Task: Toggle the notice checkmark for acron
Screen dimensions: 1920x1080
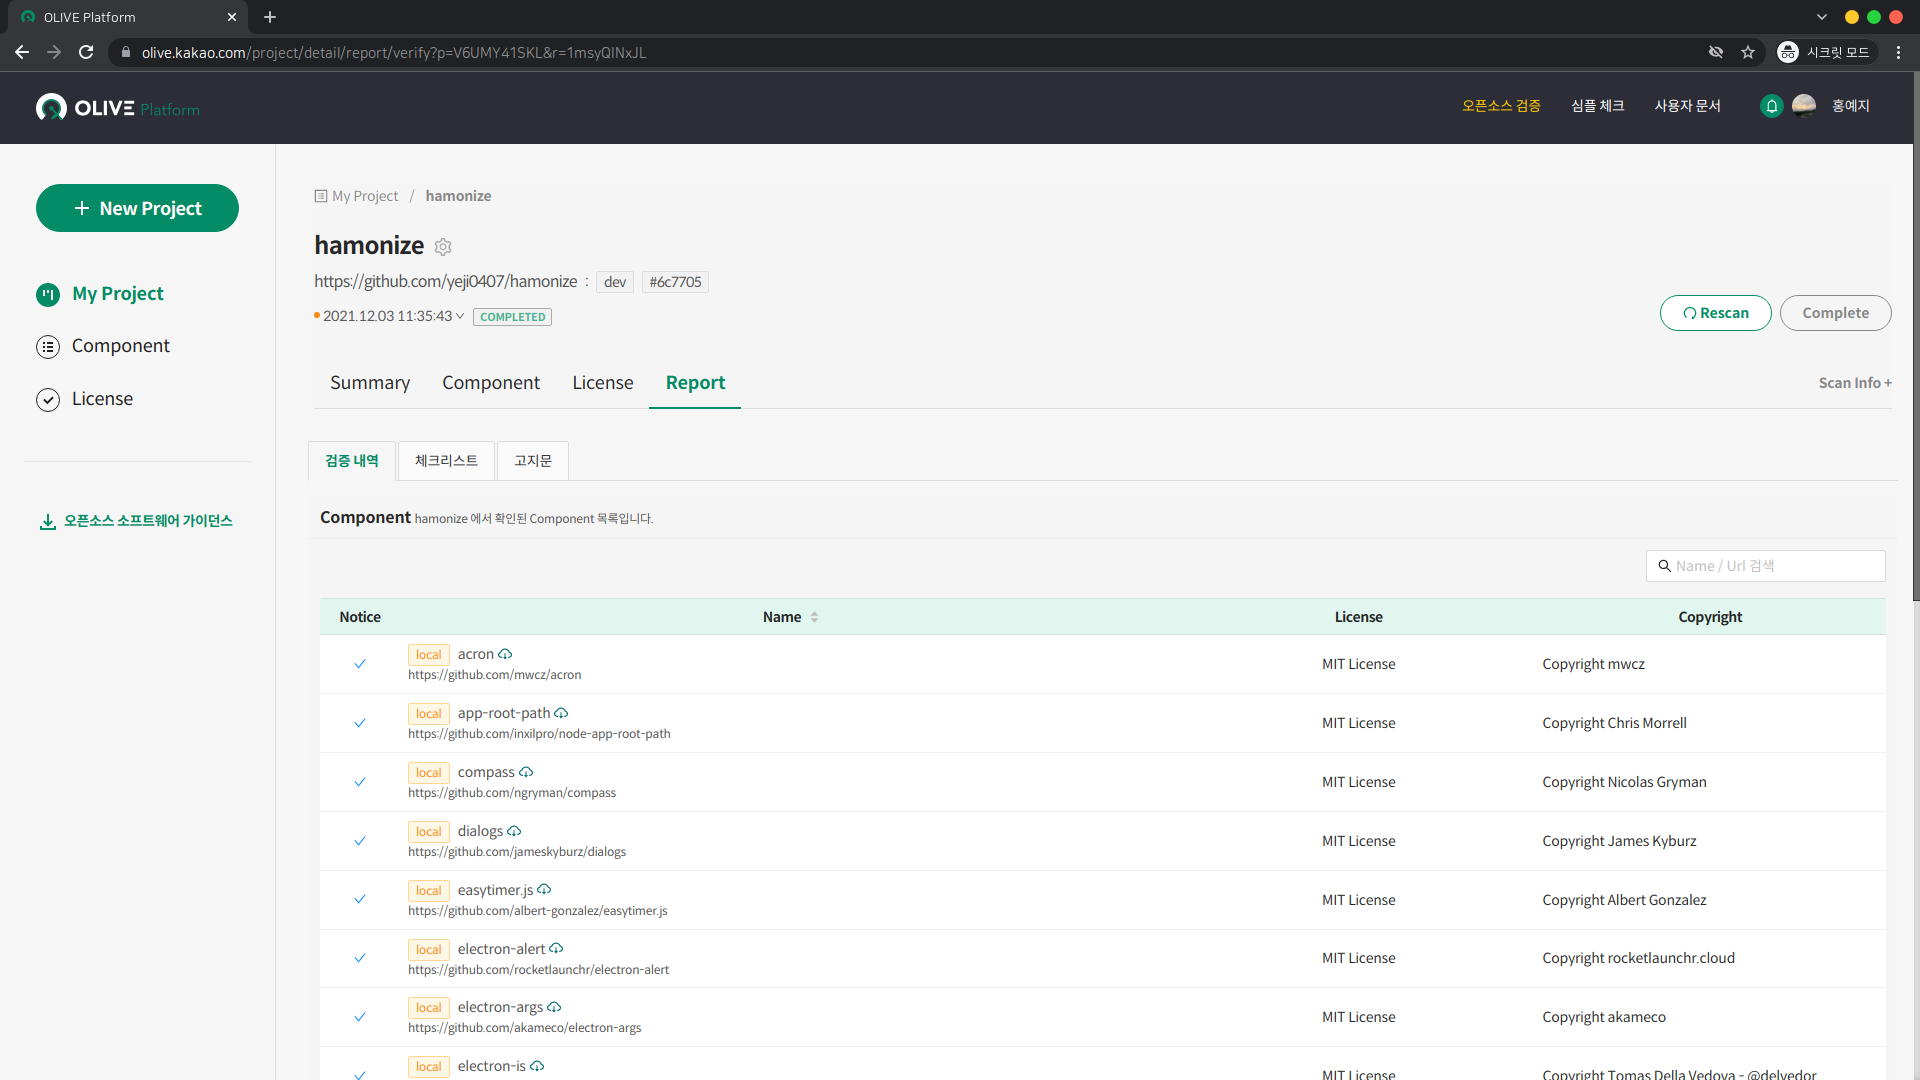Action: point(360,664)
